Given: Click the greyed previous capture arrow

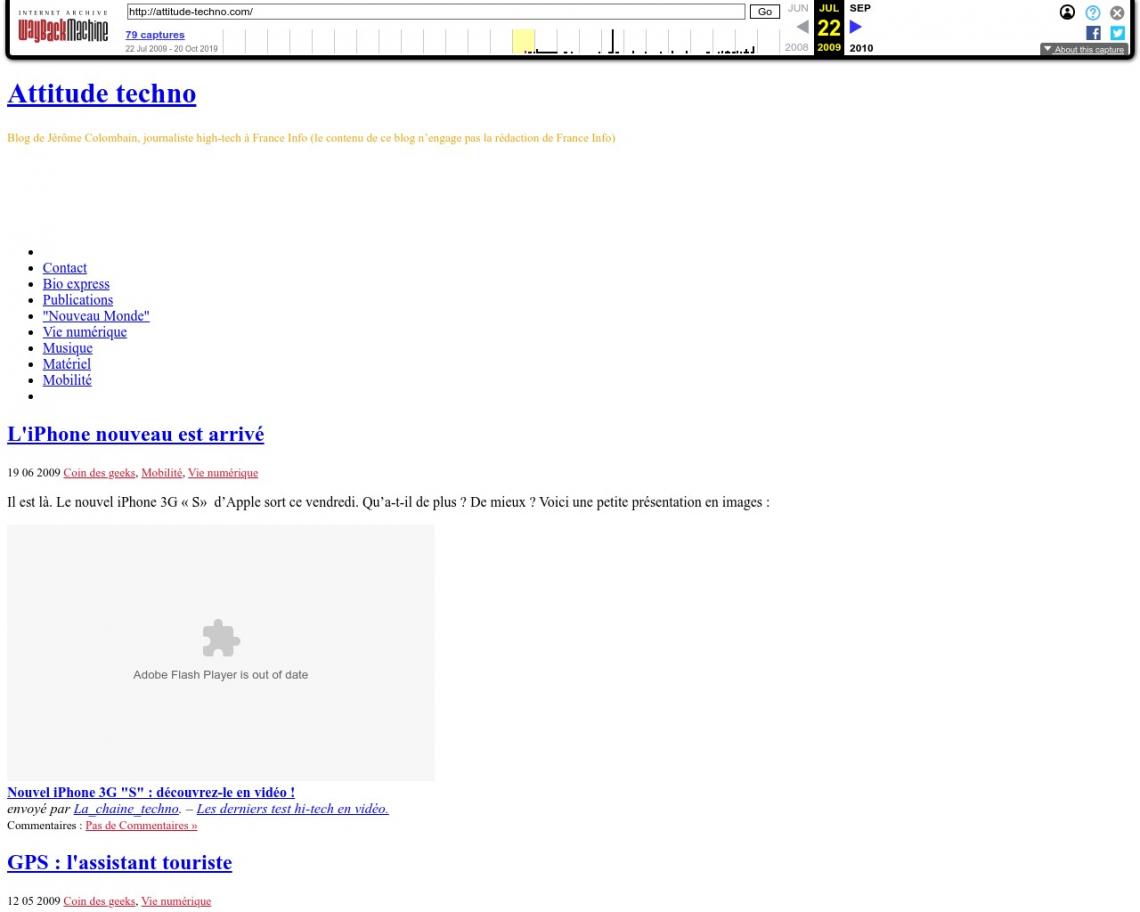Looking at the screenshot, I should 802,27.
